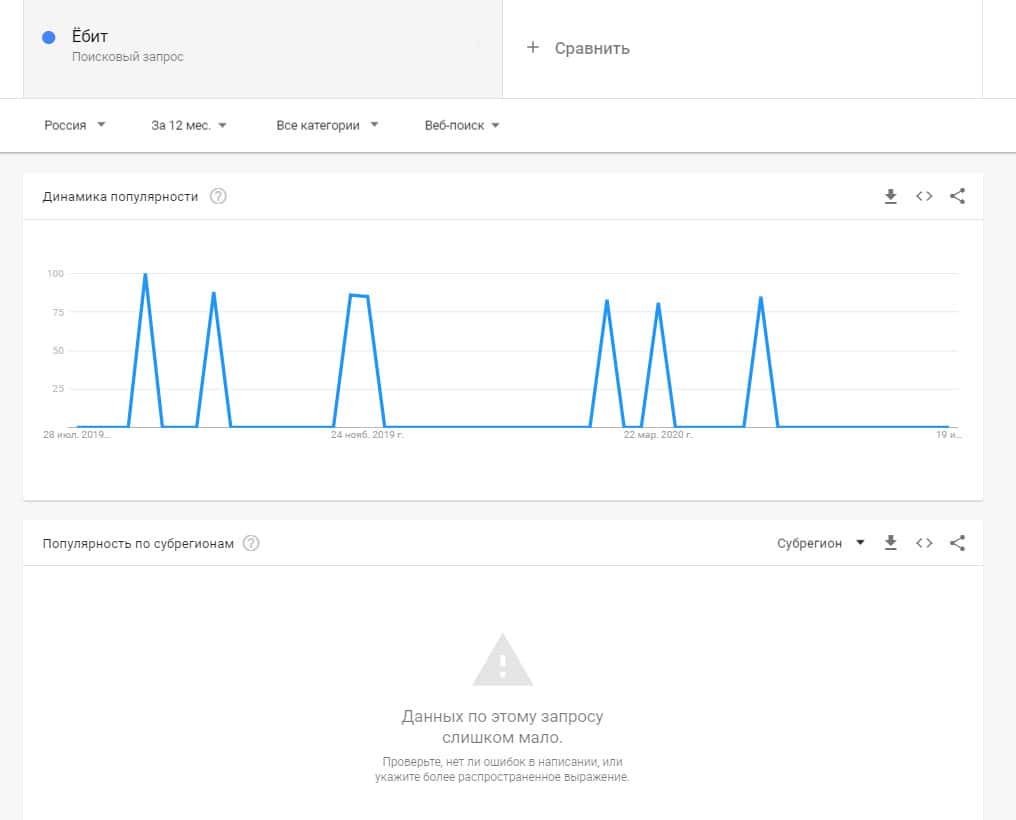This screenshot has width=1016, height=820.
Task: Expand the Субрегион dropdown
Action: pyautogui.click(x=820, y=544)
